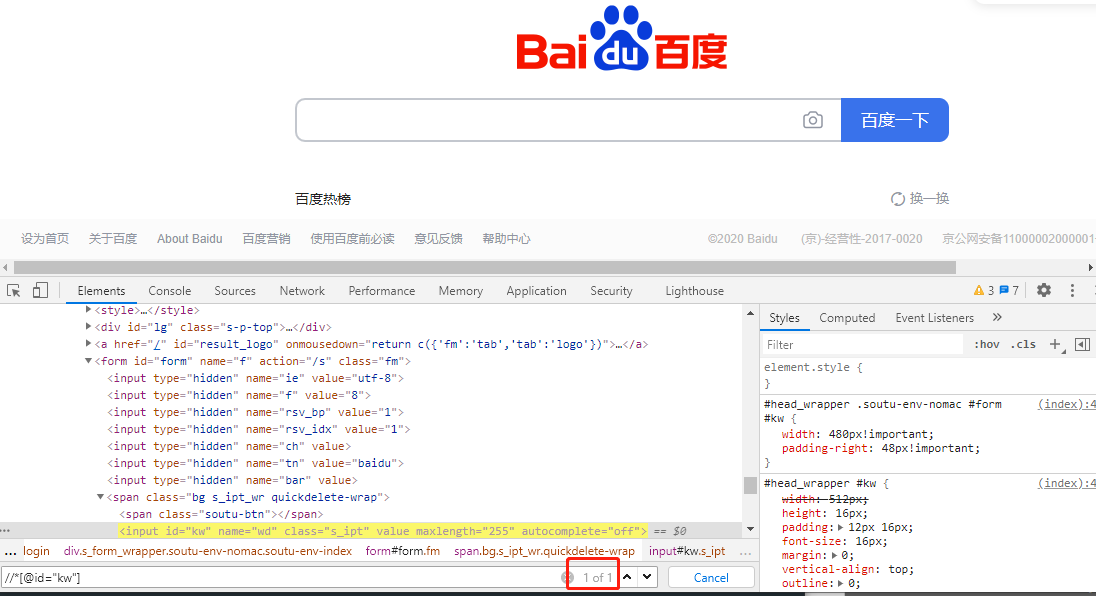The image size is (1096, 596).
Task: Expand the outline shorthand triangle
Action: pyautogui.click(x=841, y=583)
